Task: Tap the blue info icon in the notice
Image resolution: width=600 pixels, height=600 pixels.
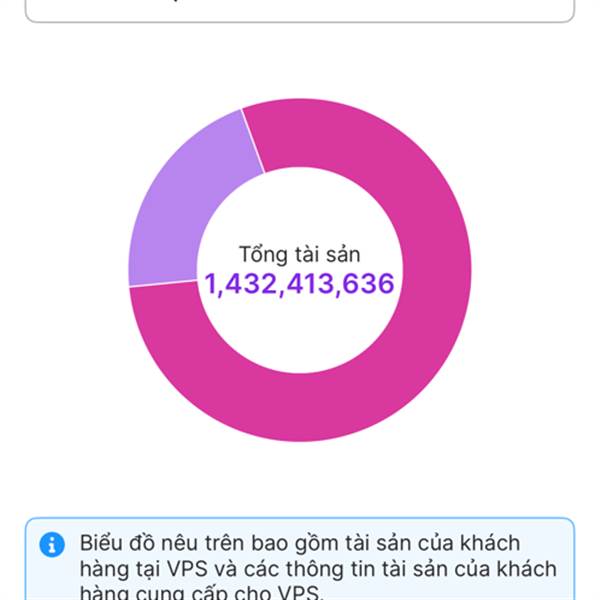Action: tap(52, 544)
